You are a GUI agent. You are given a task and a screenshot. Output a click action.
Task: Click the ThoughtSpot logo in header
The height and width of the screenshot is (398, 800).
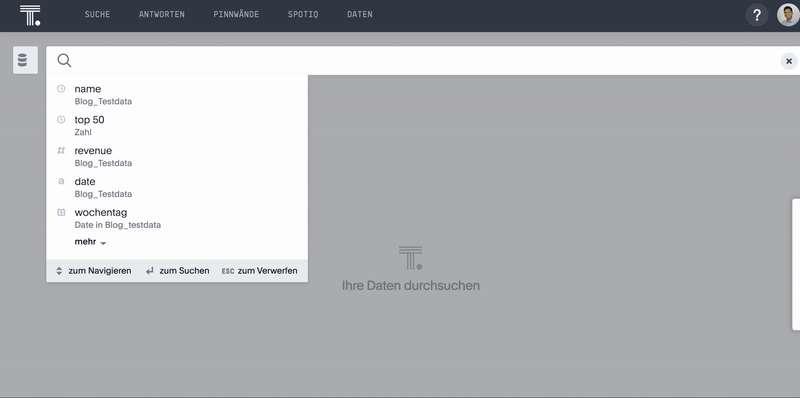click(30, 15)
